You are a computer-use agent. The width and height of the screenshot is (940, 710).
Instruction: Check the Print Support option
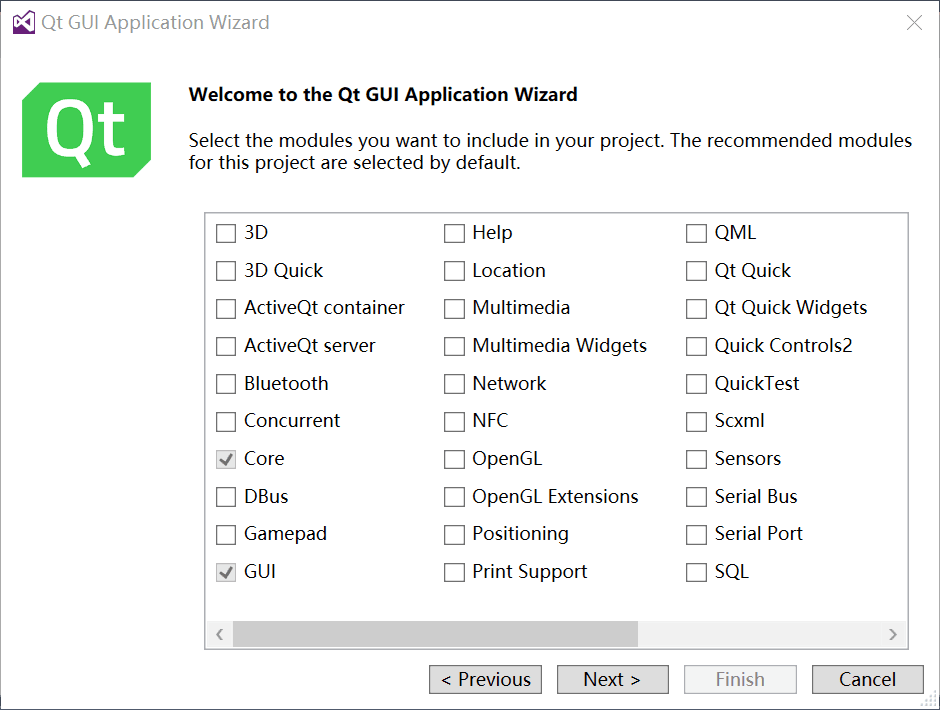coord(455,573)
